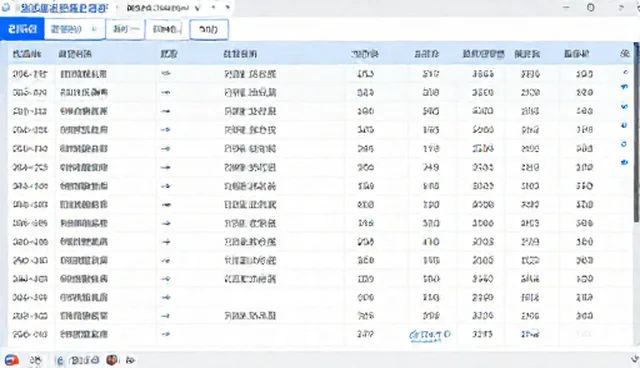Click the round brown avatar icon in the bottom bar
This screenshot has height=368, width=640.
pos(112,360)
